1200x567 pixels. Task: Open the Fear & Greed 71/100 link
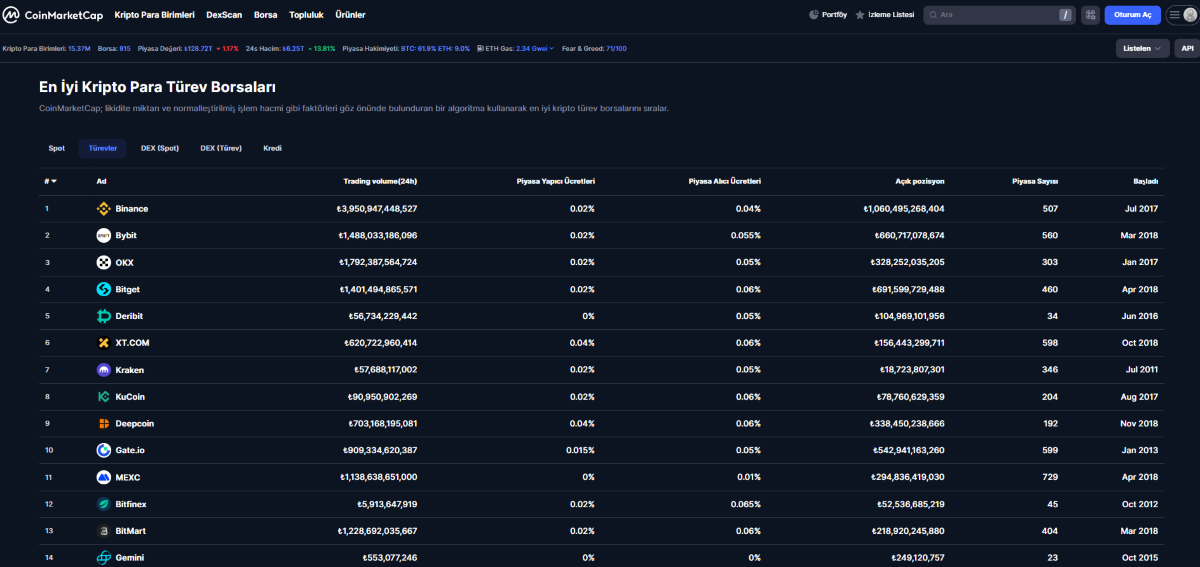(594, 48)
